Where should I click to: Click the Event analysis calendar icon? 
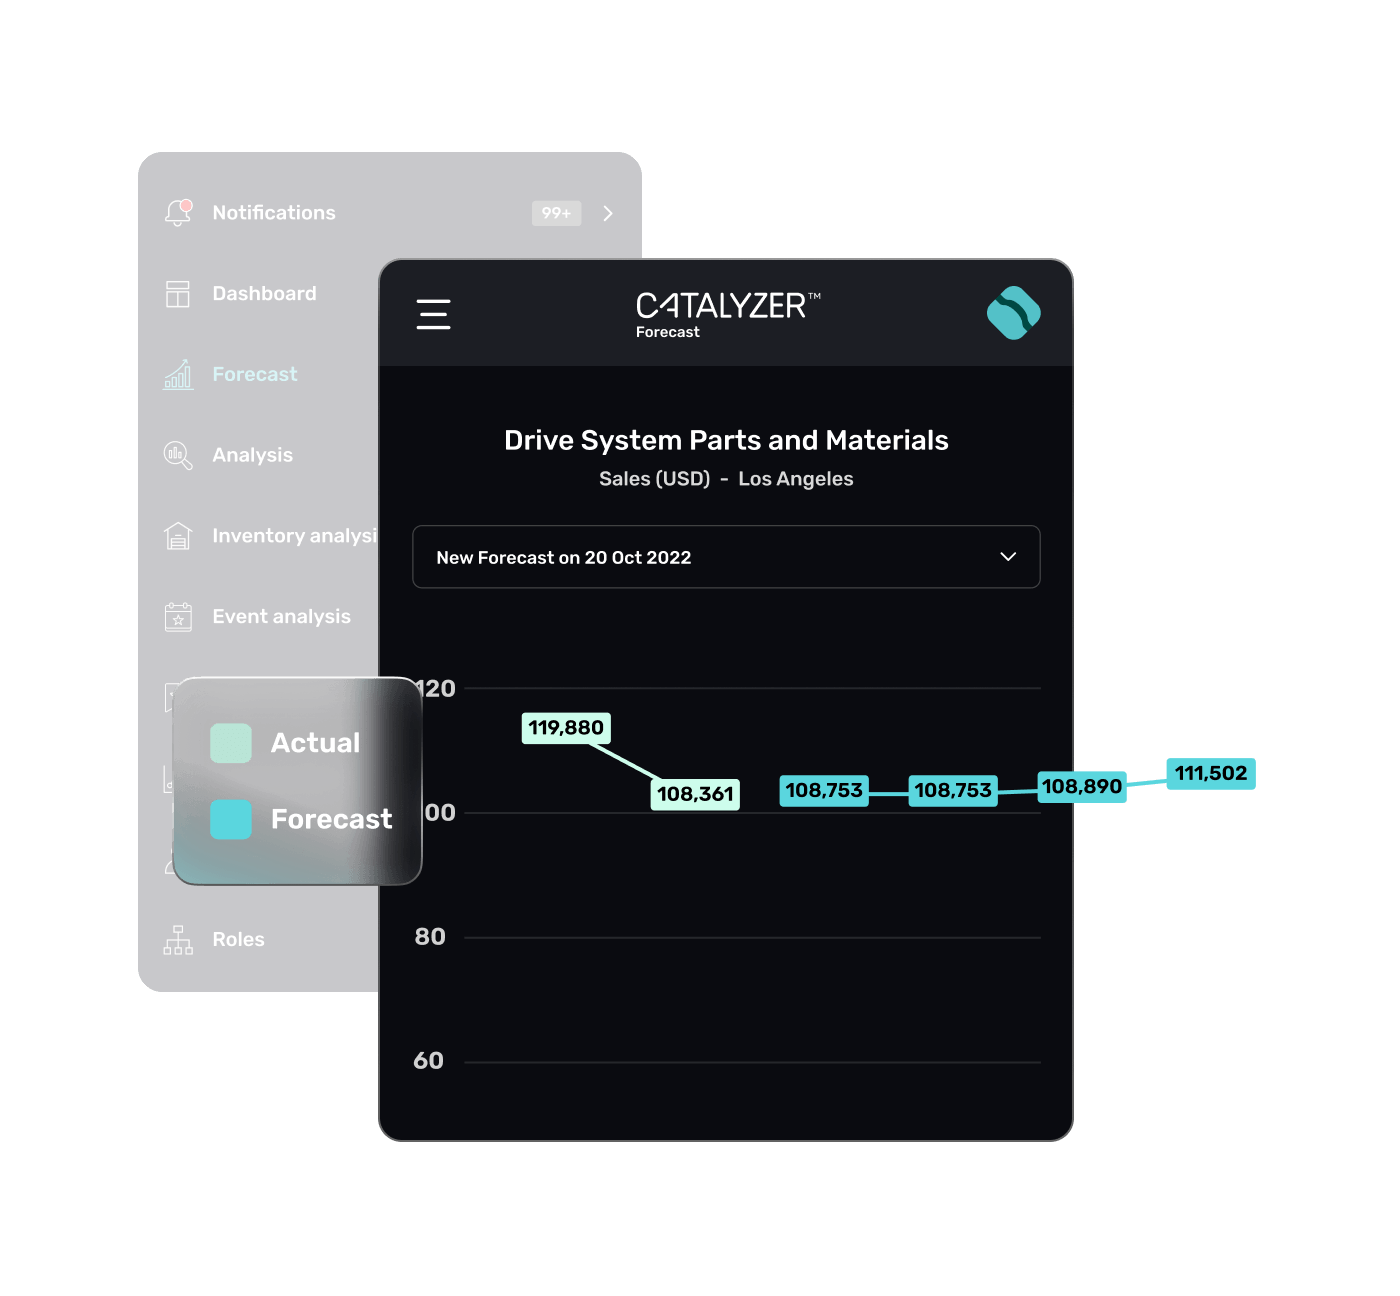point(178,616)
